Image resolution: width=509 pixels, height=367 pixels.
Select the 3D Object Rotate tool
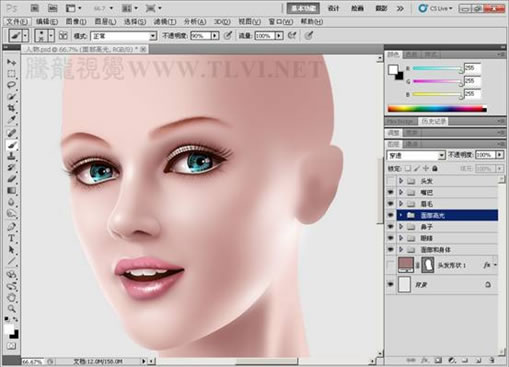point(11,275)
